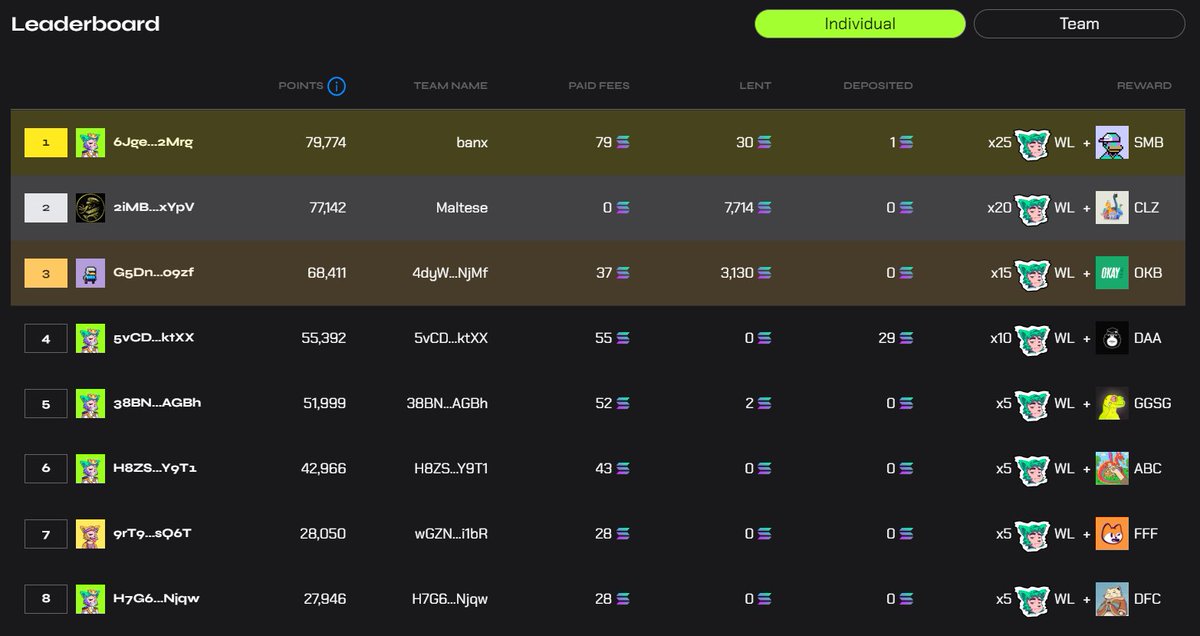Viewport: 1200px width, 636px height.
Task: Click the hamster DFC reward icon on rank 8
Action: click(1113, 598)
